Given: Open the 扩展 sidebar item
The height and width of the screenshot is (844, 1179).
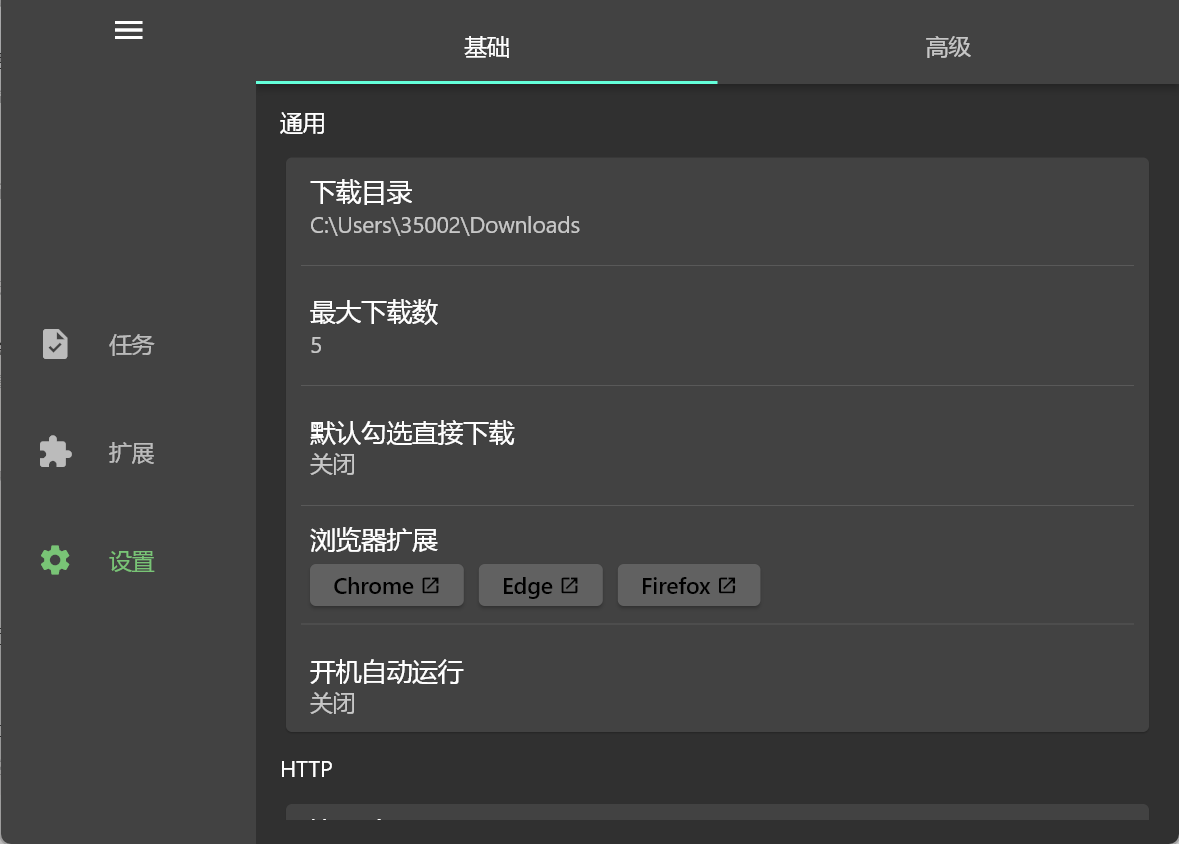Looking at the screenshot, I should (128, 452).
